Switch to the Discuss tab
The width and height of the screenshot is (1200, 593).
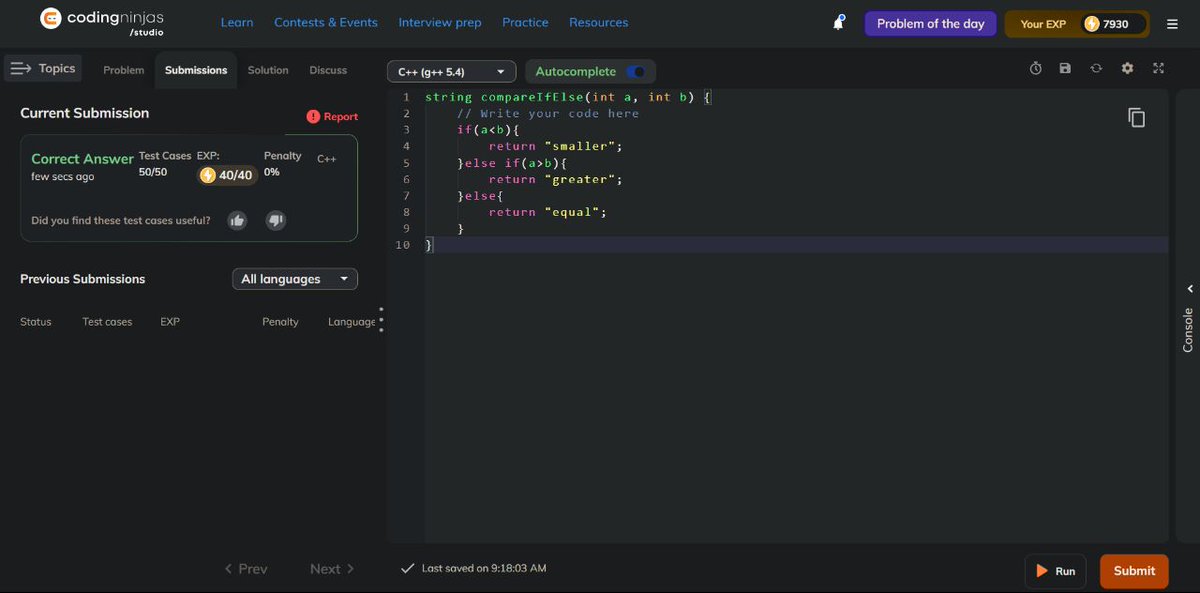328,70
